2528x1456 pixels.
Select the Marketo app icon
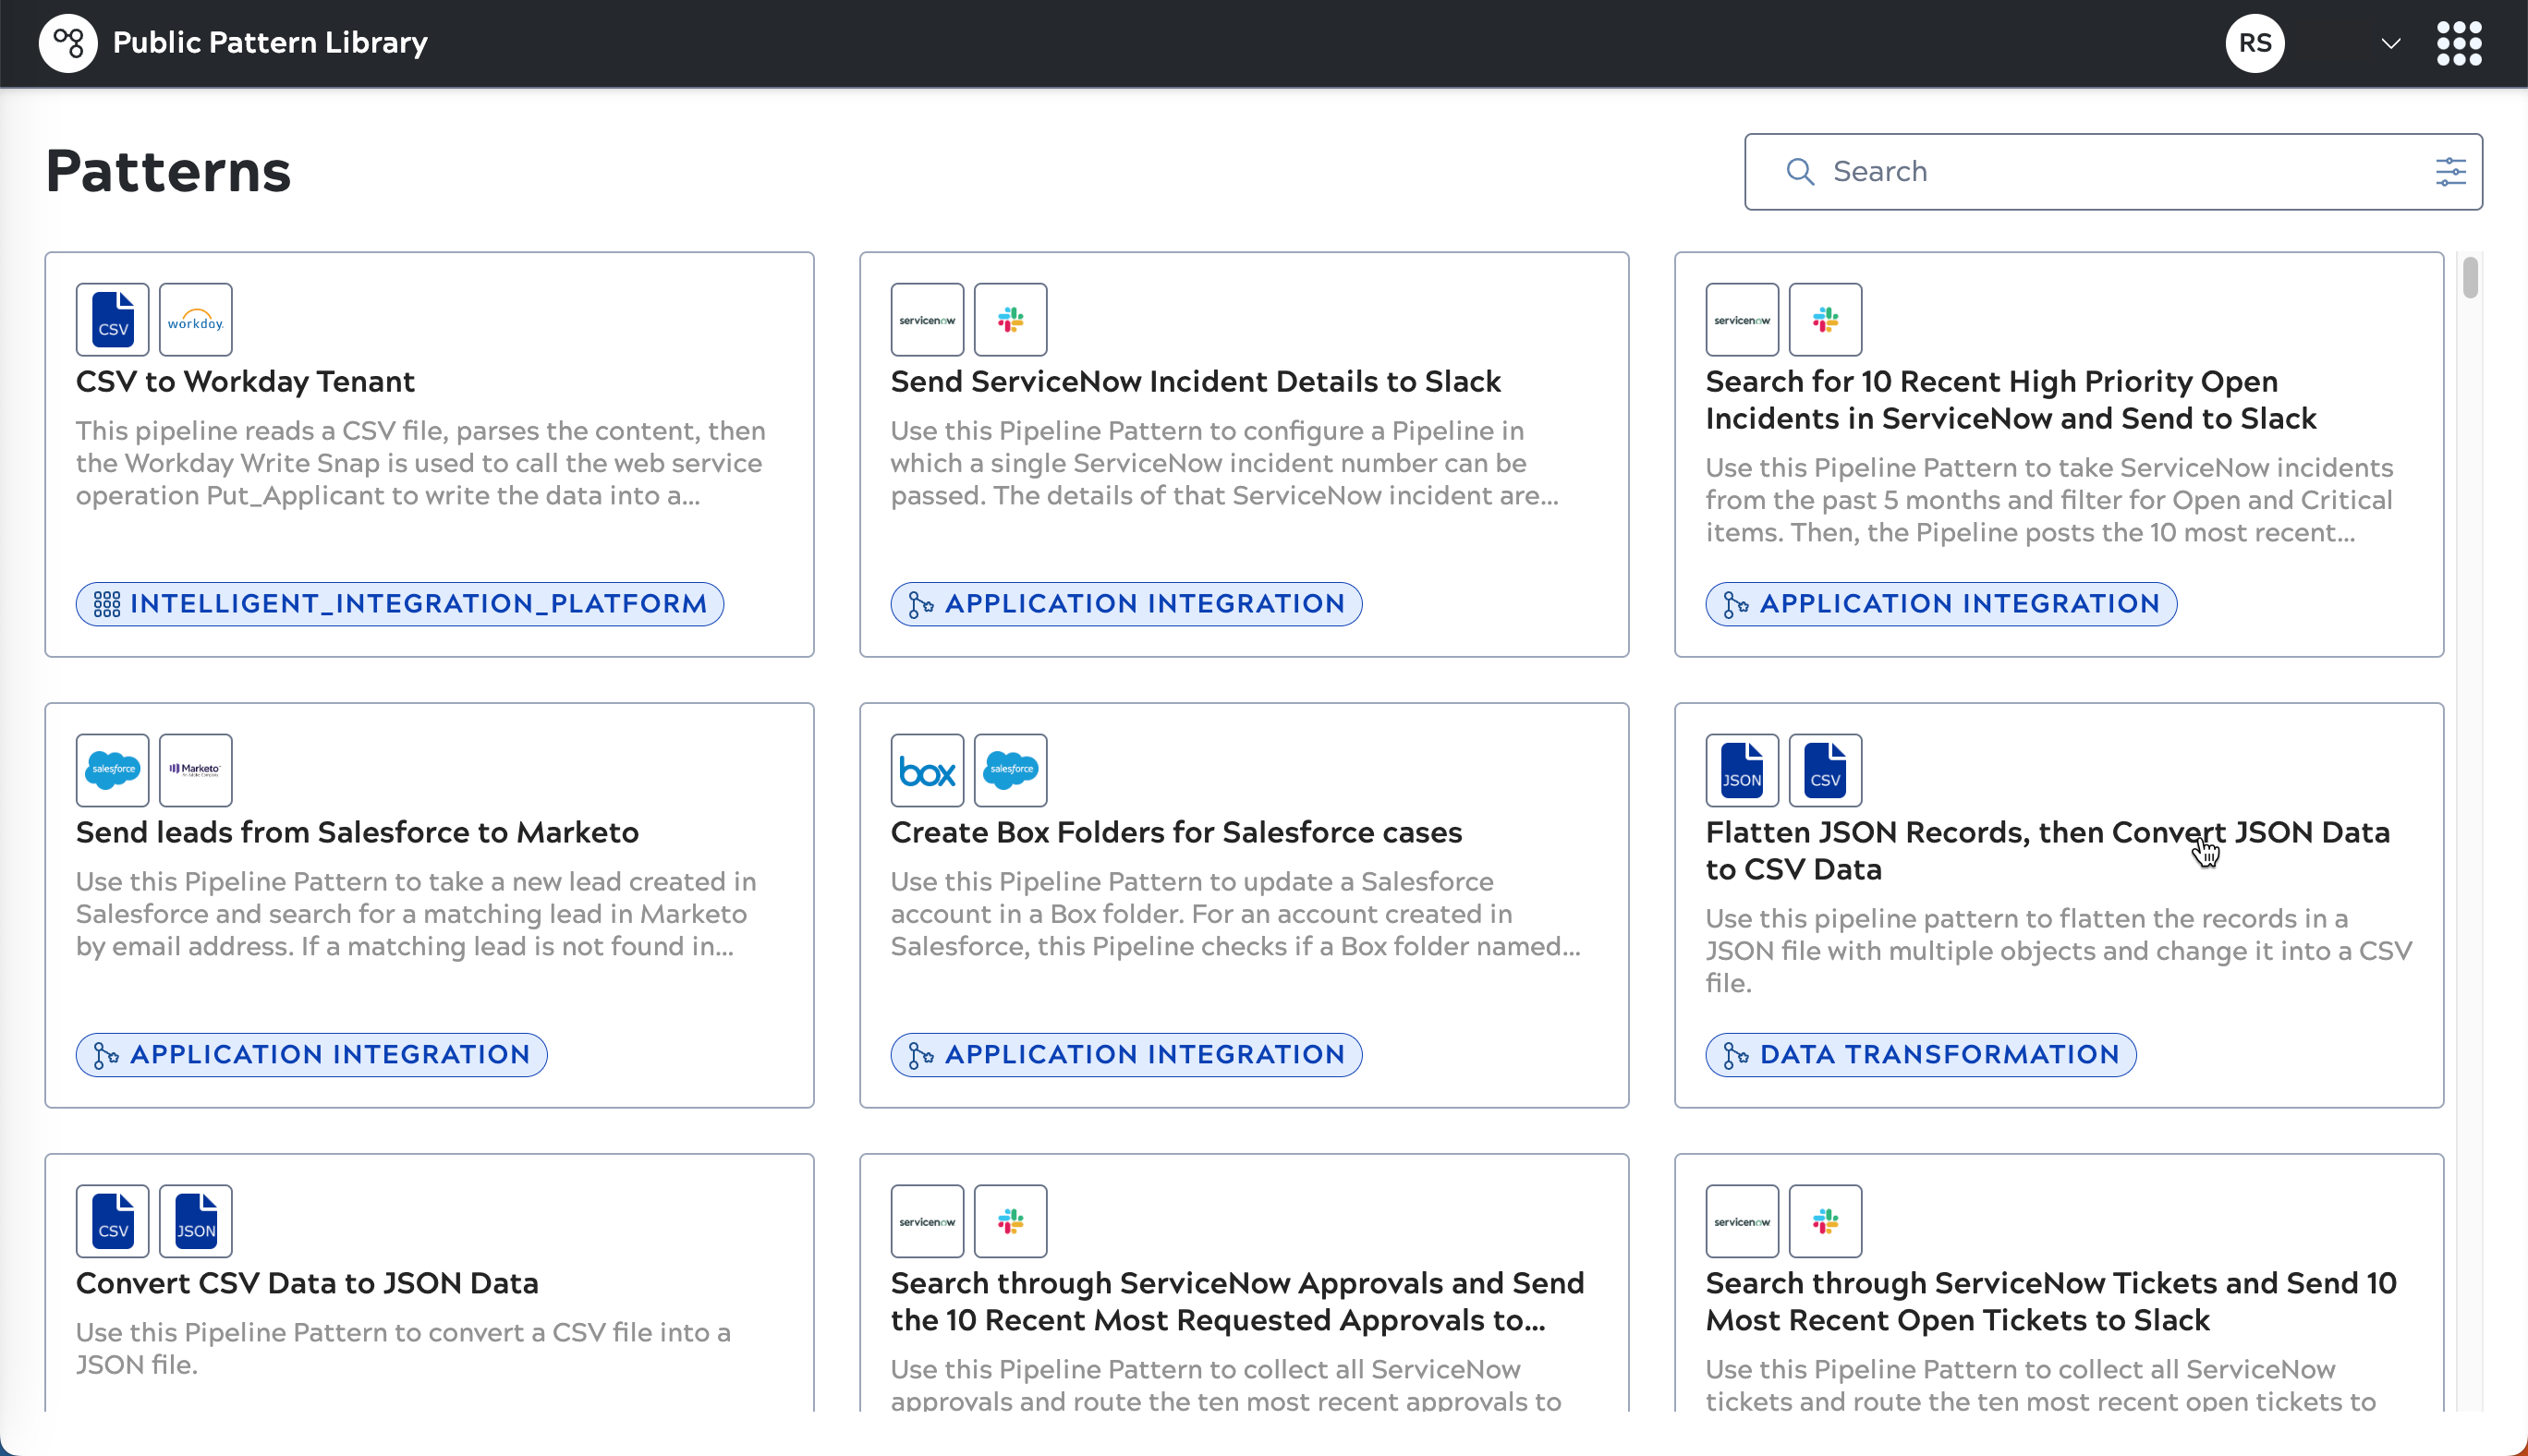(196, 770)
